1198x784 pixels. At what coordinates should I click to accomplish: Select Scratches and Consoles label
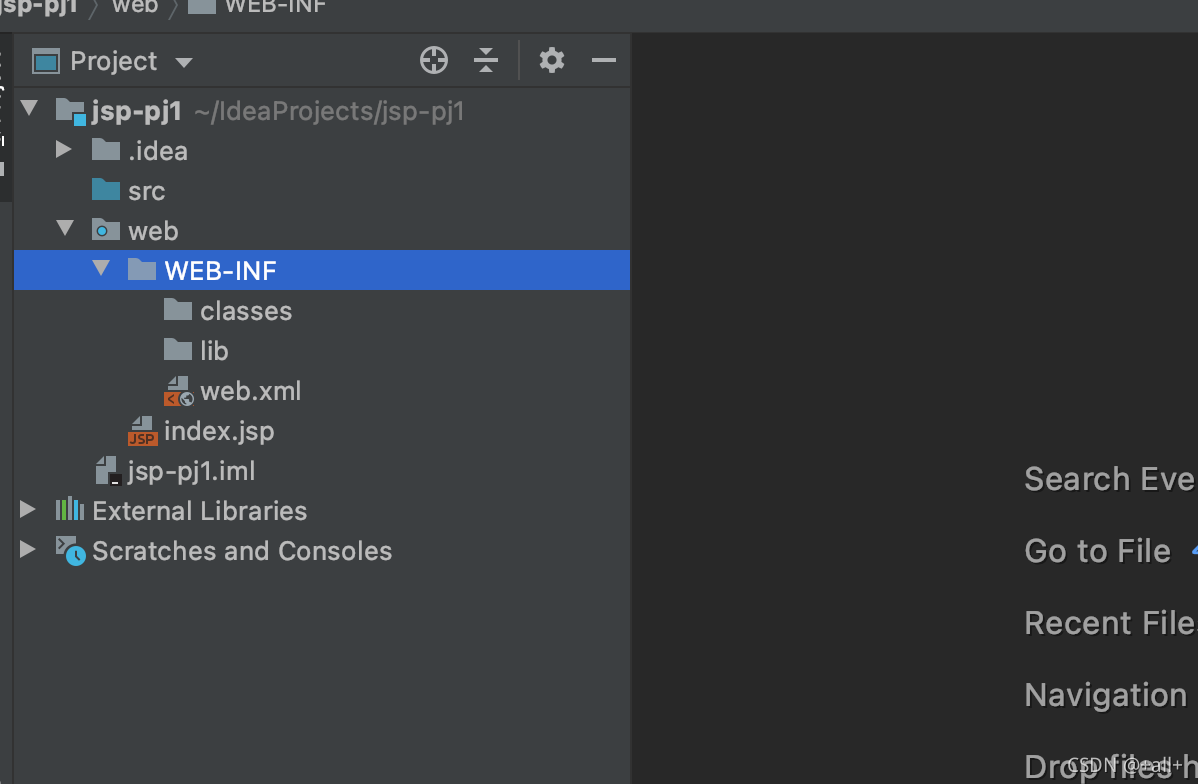click(242, 551)
